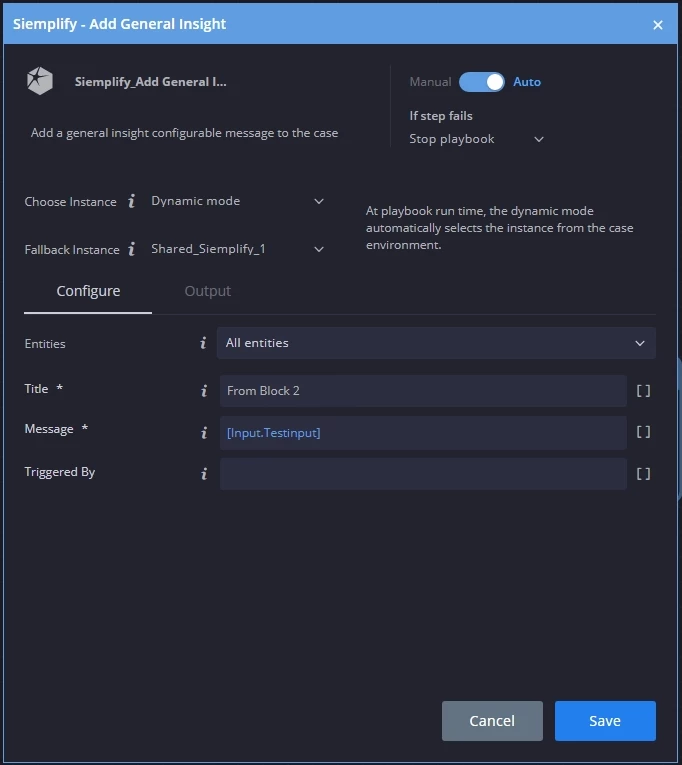The width and height of the screenshot is (682, 765).
Task: Open the Choose Instance Dynamic mode dropdown
Action: coord(238,201)
